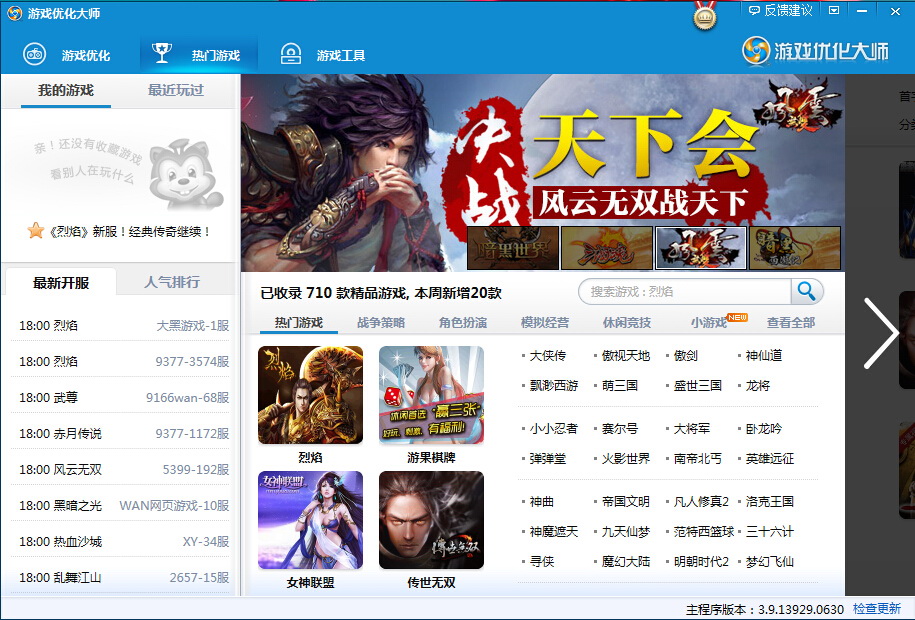Open the 烈焰 game cover

(x=310, y=395)
